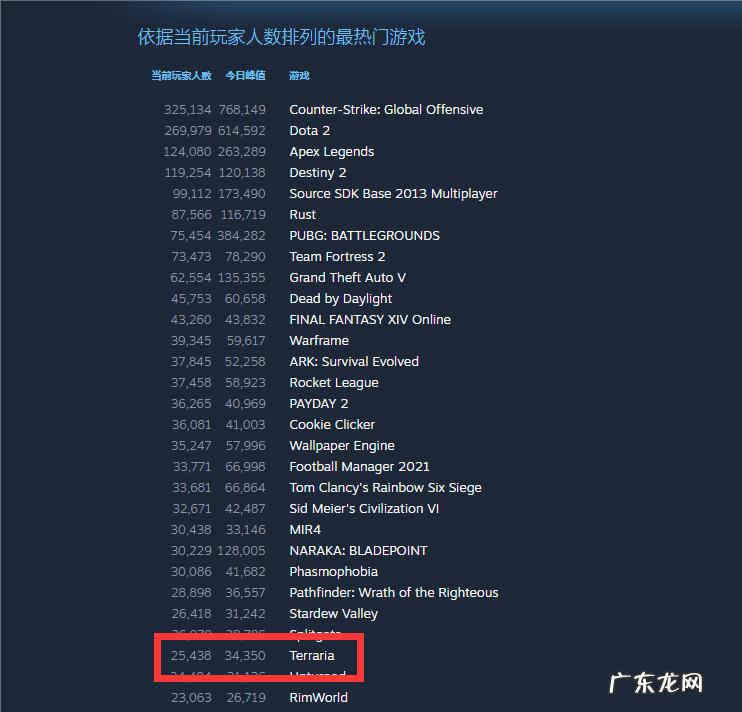Open the Dota 2 game link
Screen dimensions: 742x712
(x=309, y=131)
